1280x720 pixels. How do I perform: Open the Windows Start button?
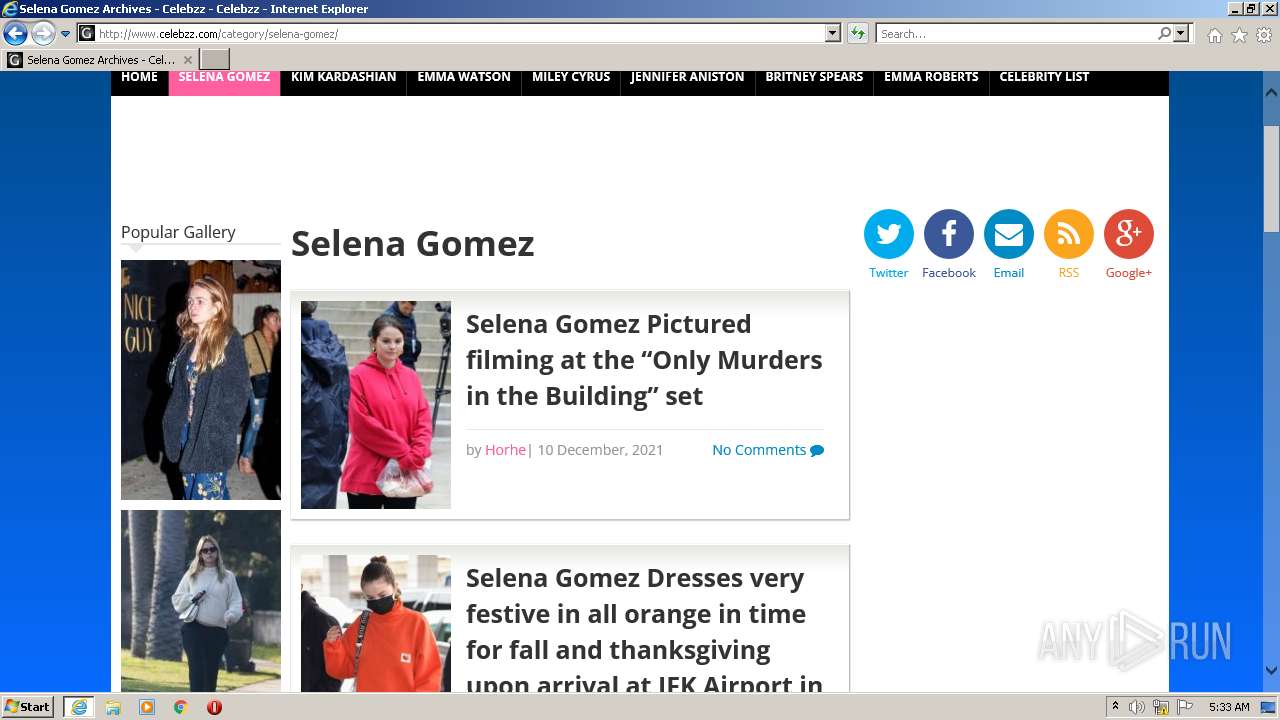pyautogui.click(x=28, y=707)
